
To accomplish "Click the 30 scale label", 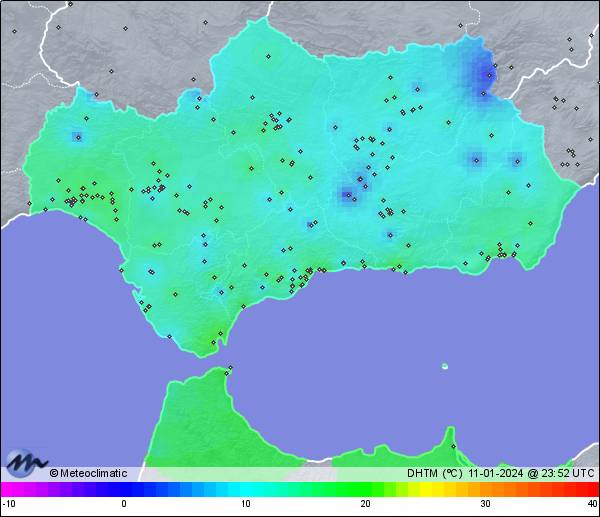I will pyautogui.click(x=486, y=504).
